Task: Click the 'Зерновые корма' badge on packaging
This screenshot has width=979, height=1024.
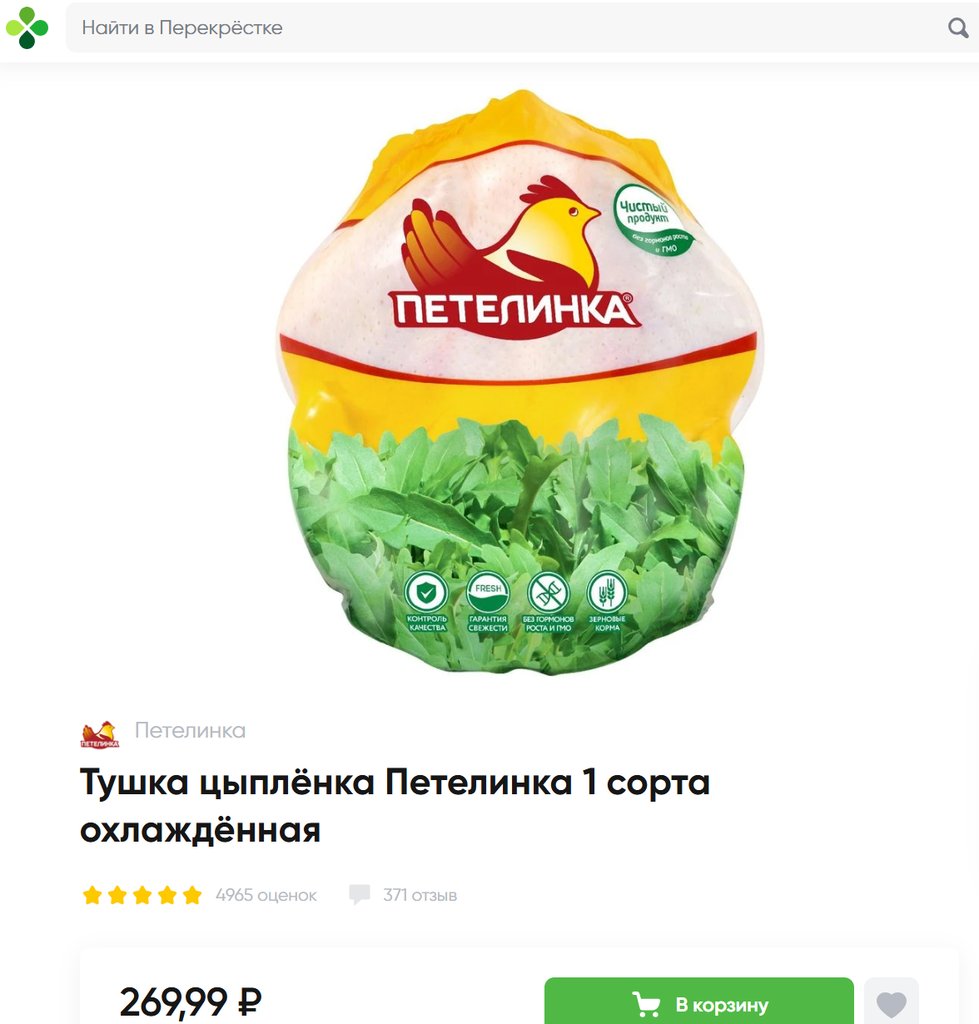Action: pos(607,601)
